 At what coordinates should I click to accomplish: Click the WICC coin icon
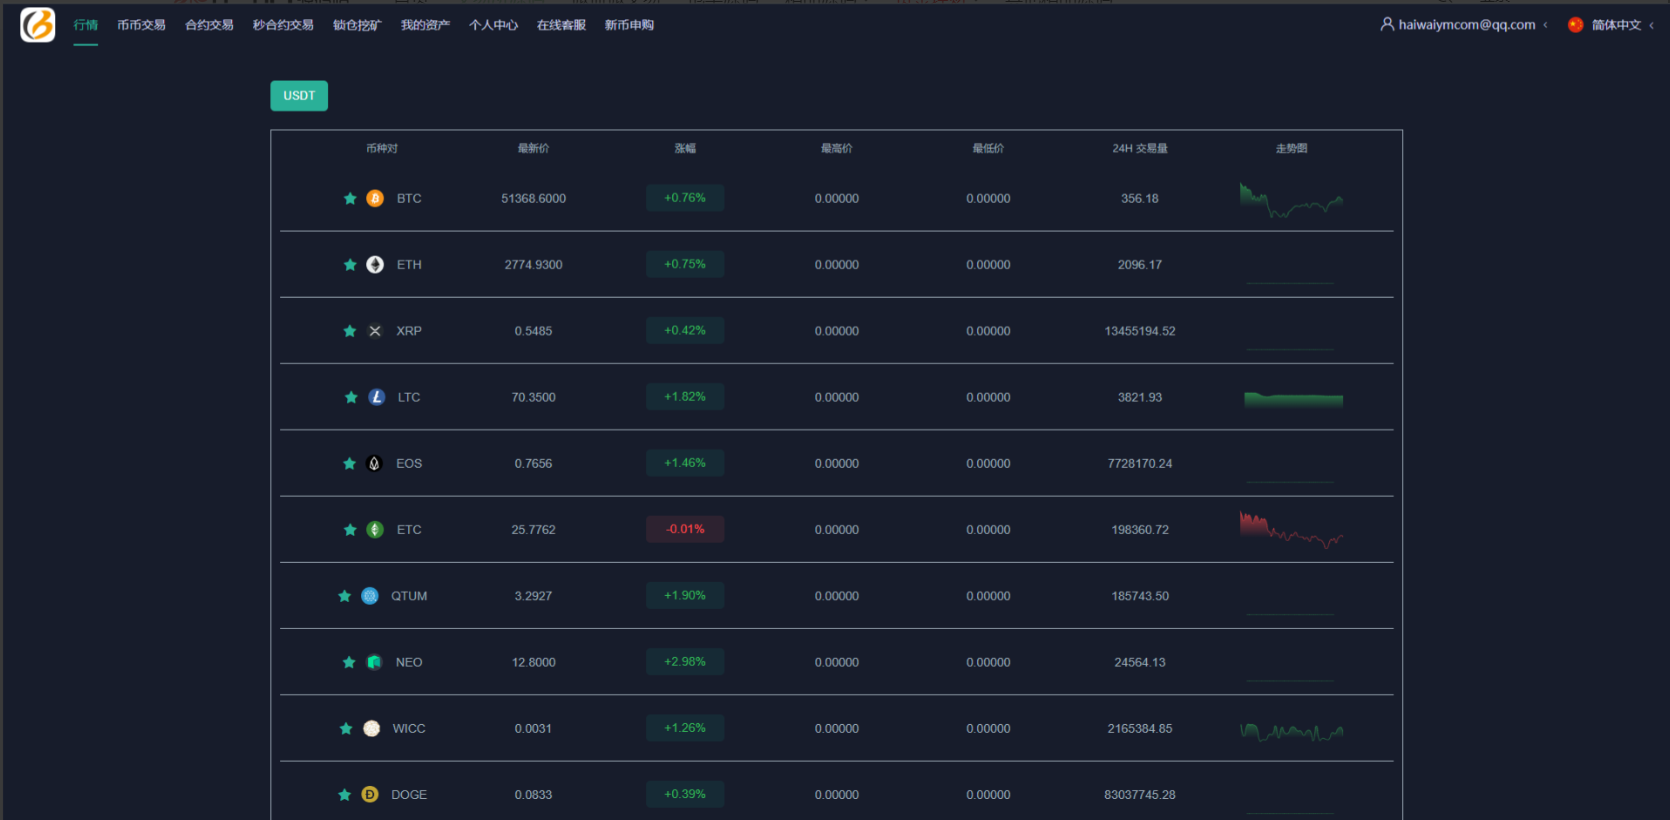372,729
